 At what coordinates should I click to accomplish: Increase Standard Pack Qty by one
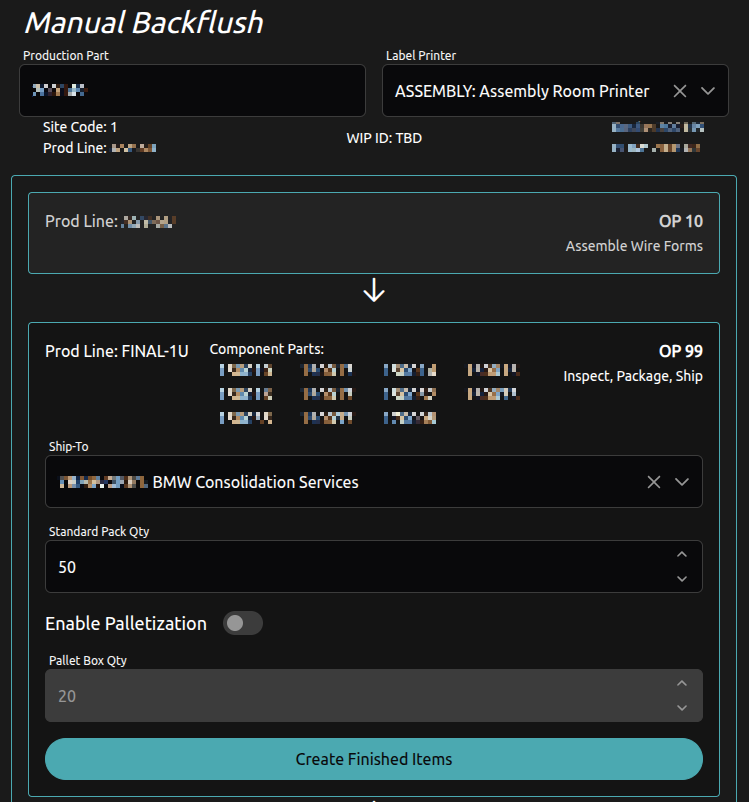coord(682,554)
